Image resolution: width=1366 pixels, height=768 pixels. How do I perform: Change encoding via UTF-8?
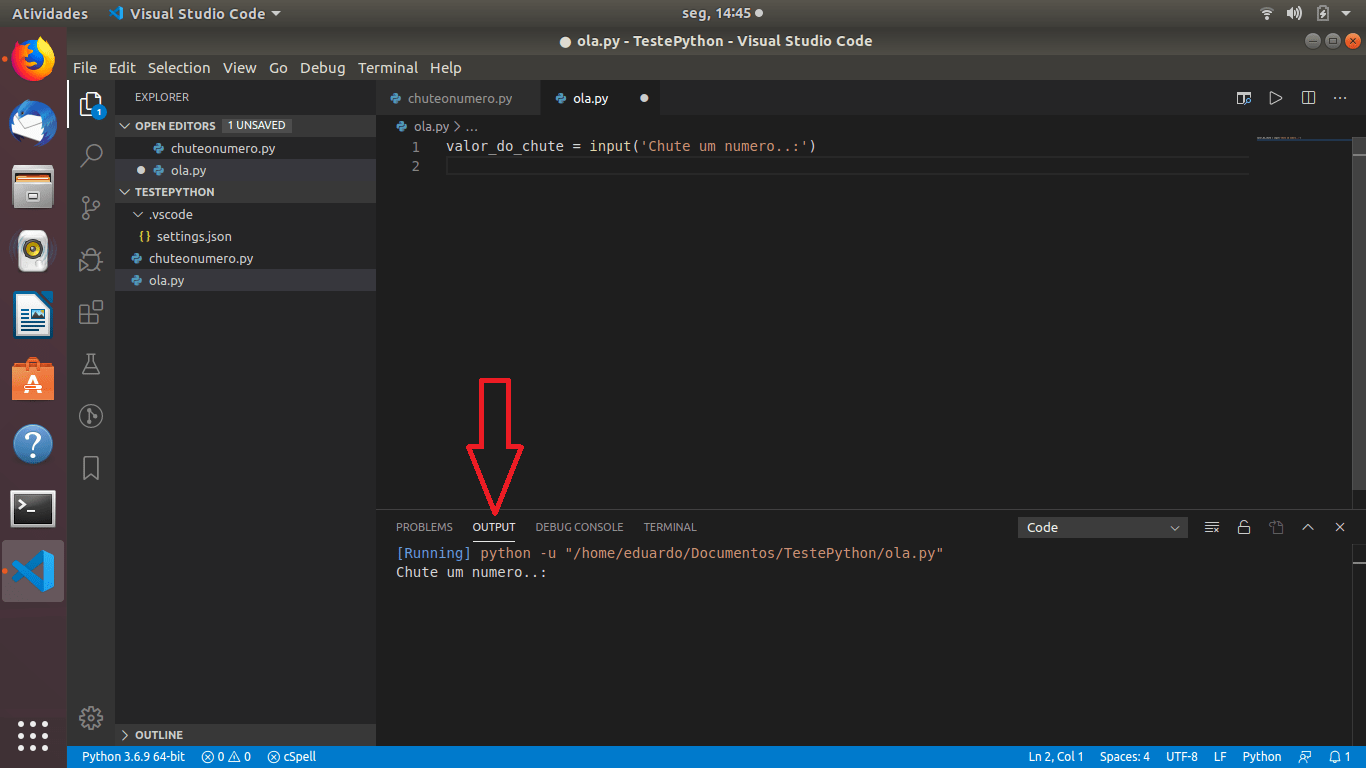tap(1182, 757)
